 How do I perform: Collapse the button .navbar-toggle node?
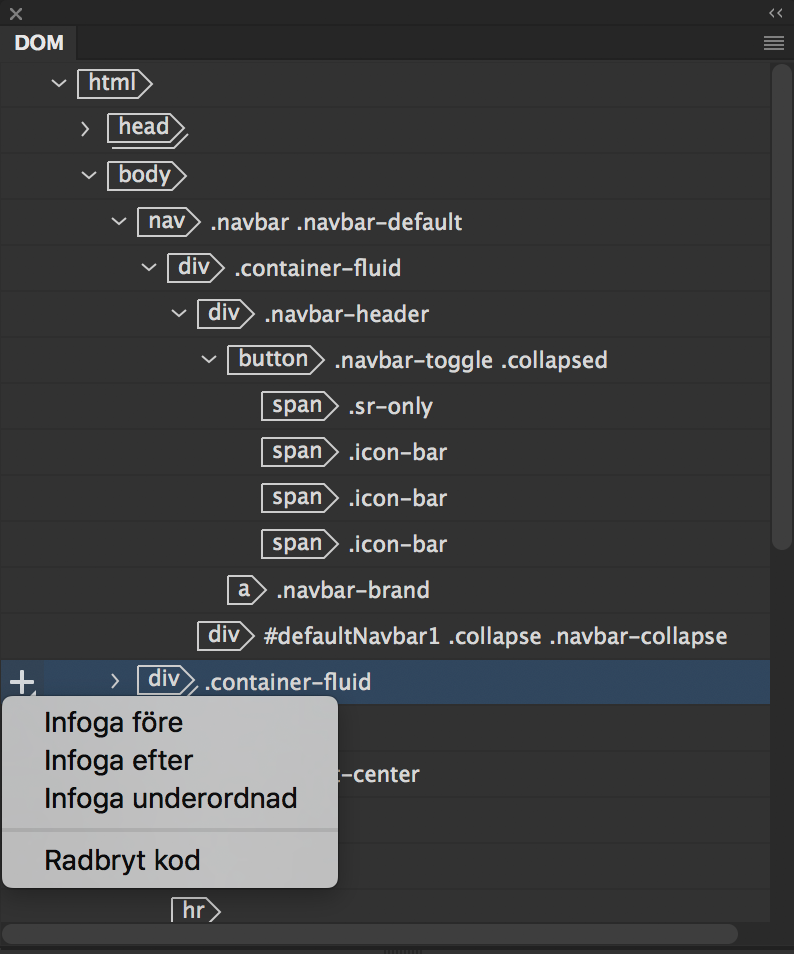pyautogui.click(x=209, y=359)
